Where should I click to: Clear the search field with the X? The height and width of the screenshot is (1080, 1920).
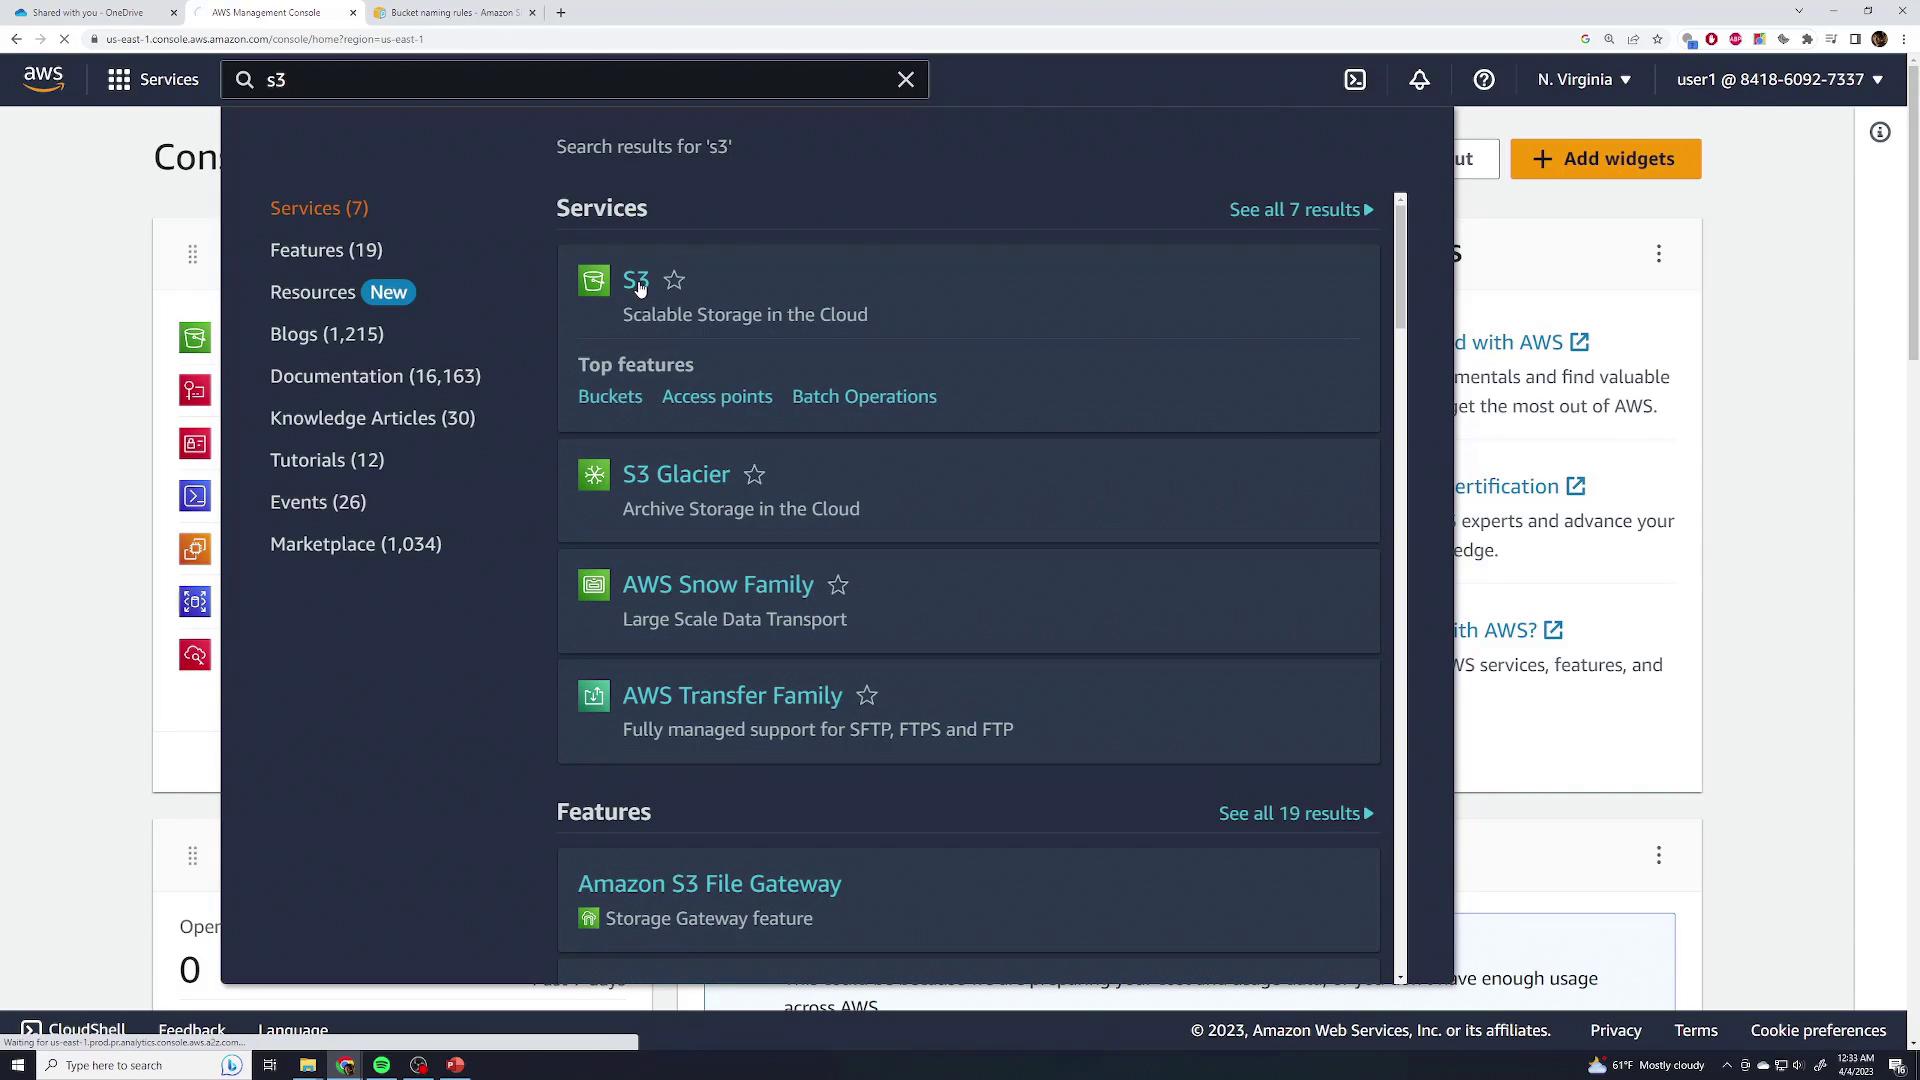tap(906, 80)
